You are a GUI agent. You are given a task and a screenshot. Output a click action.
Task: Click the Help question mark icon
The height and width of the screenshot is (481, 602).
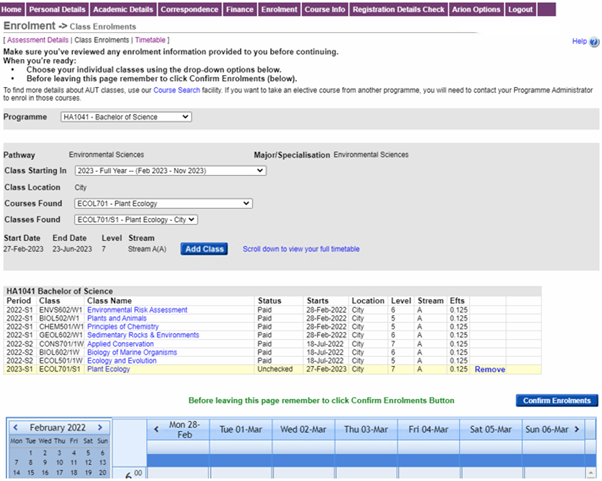[592, 41]
